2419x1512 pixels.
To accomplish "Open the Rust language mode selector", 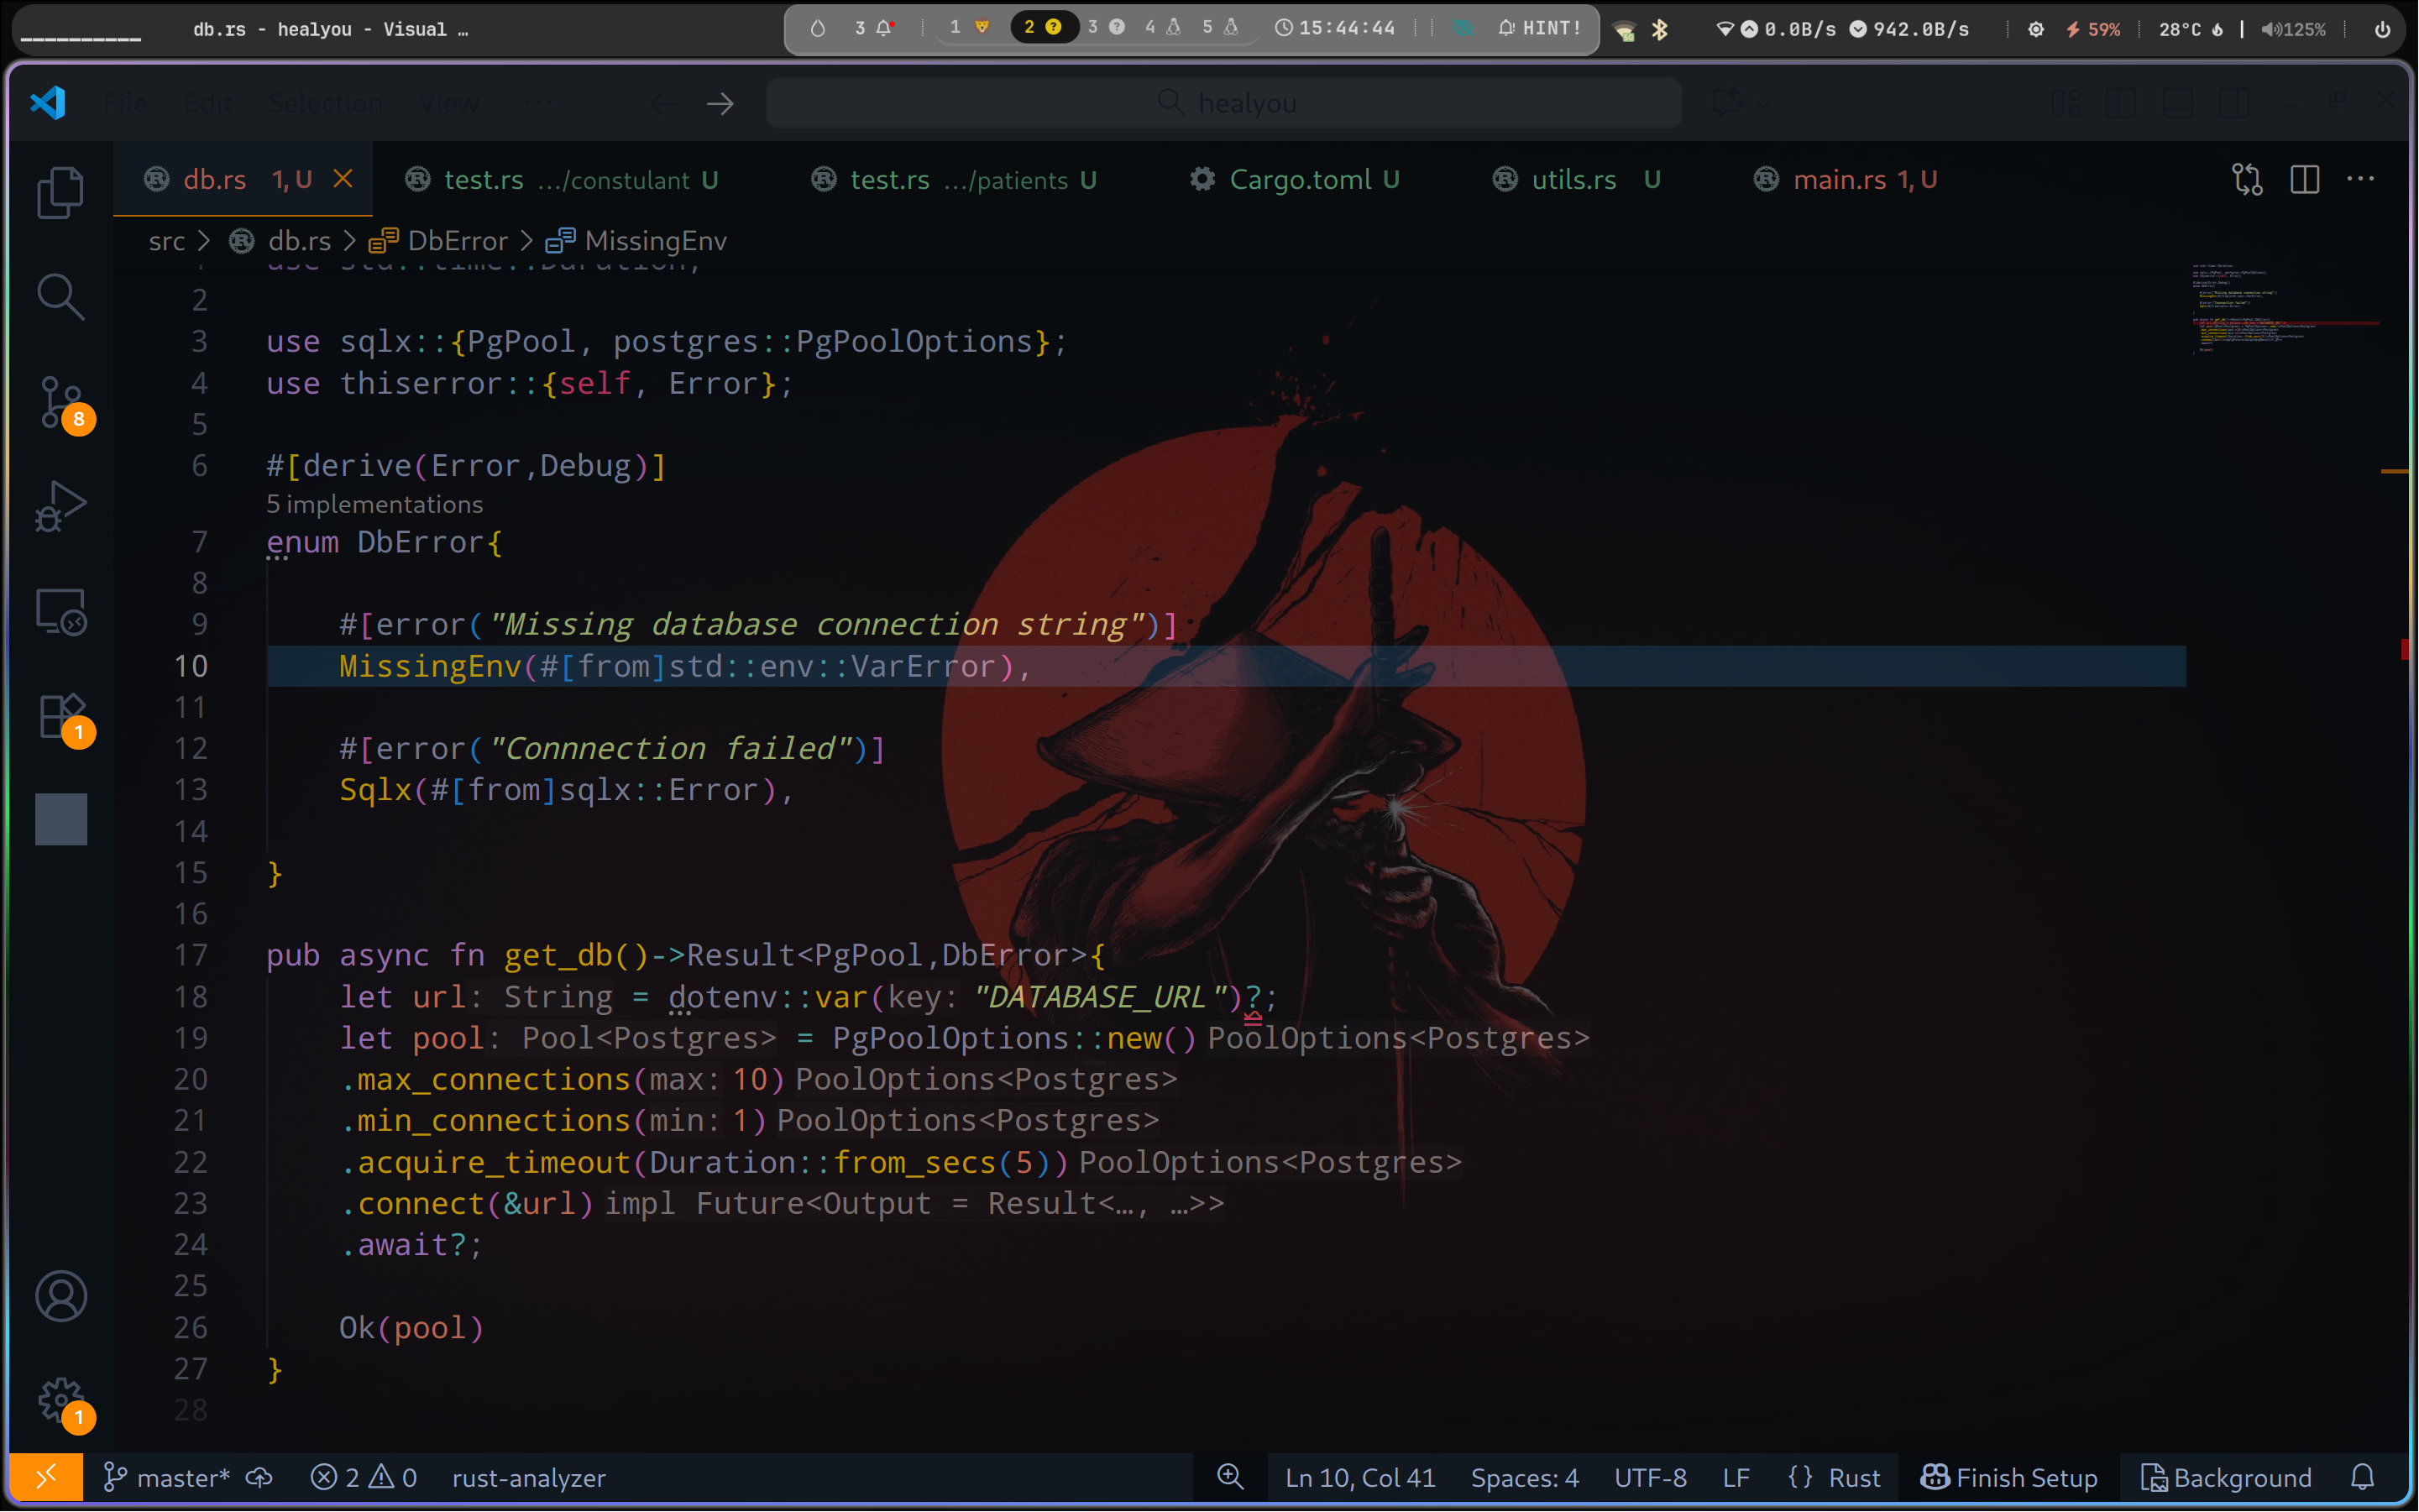I will click(x=1834, y=1478).
